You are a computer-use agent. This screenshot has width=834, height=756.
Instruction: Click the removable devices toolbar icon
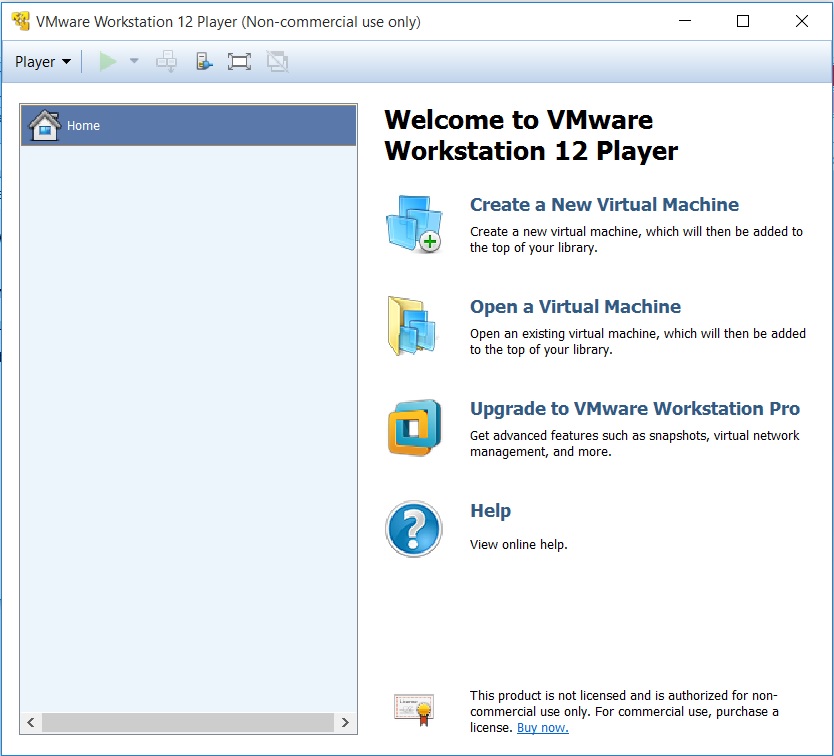(204, 62)
